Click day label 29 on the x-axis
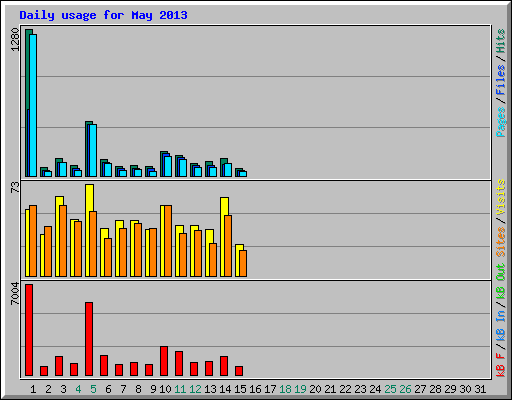 point(450,389)
